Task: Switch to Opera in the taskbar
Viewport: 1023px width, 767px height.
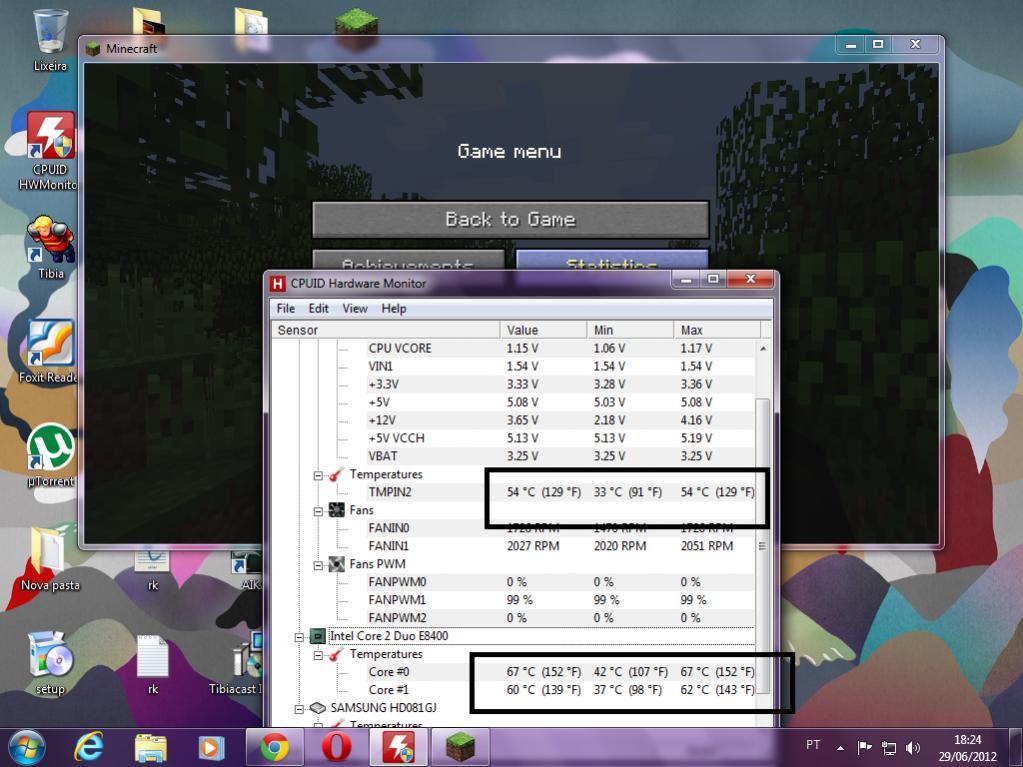Action: [337, 747]
